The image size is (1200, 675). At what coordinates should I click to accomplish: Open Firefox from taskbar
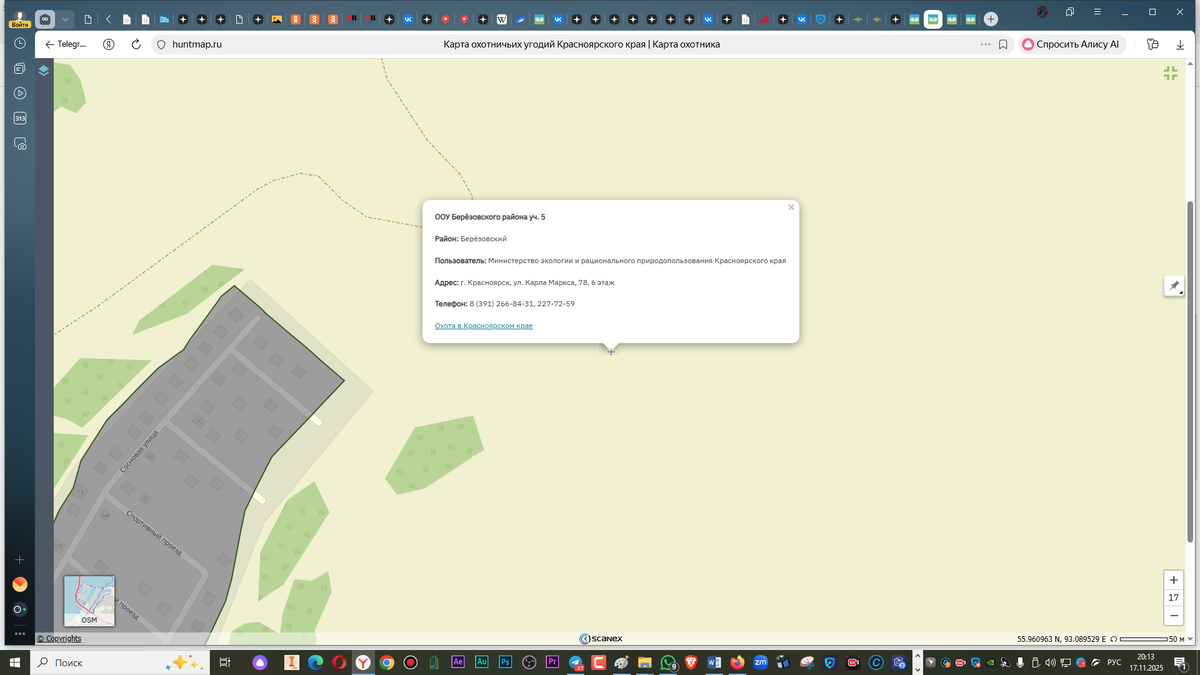(737, 662)
